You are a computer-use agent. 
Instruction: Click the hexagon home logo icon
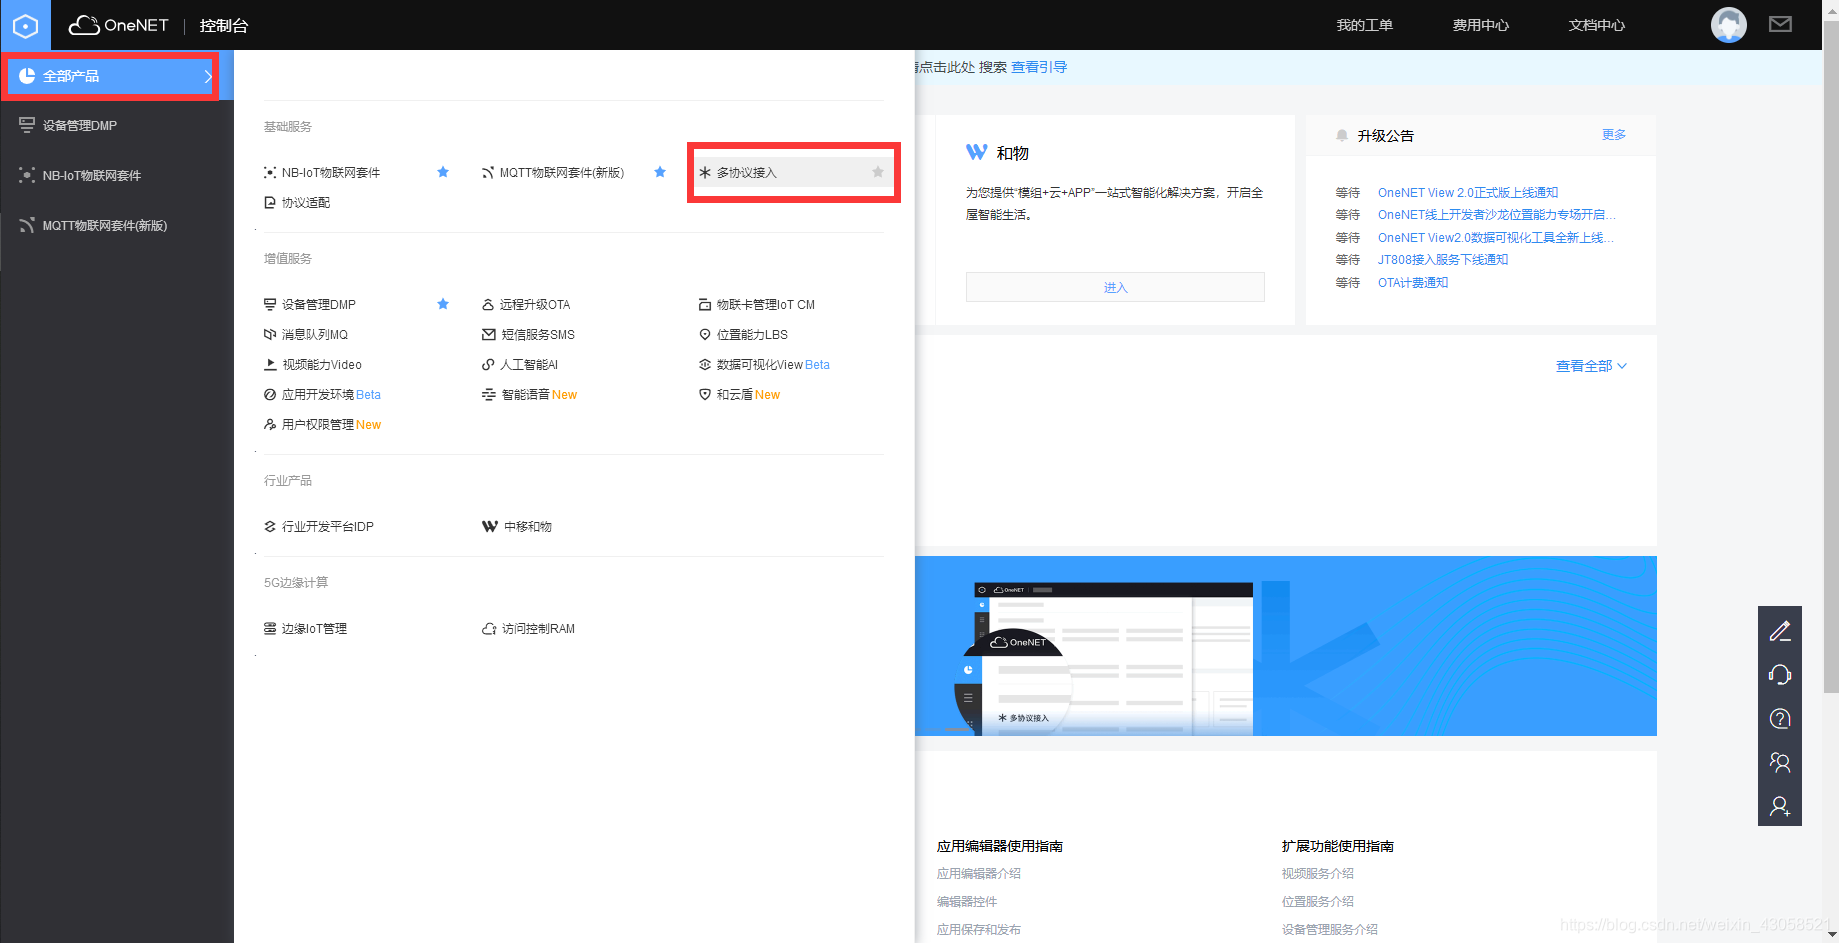(25, 25)
